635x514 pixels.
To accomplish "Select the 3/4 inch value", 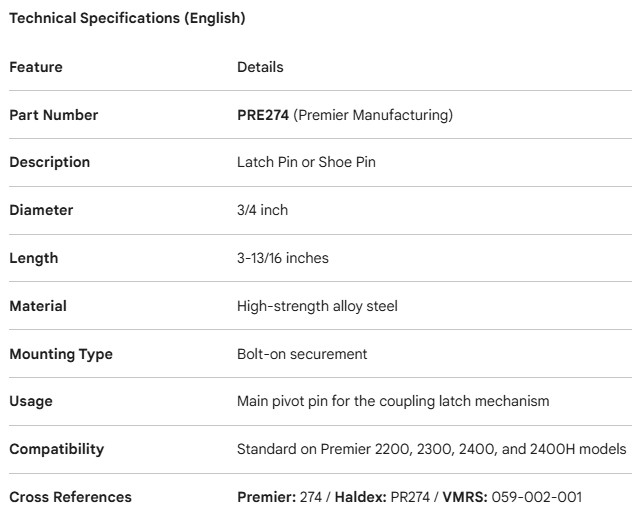I will [x=262, y=210].
